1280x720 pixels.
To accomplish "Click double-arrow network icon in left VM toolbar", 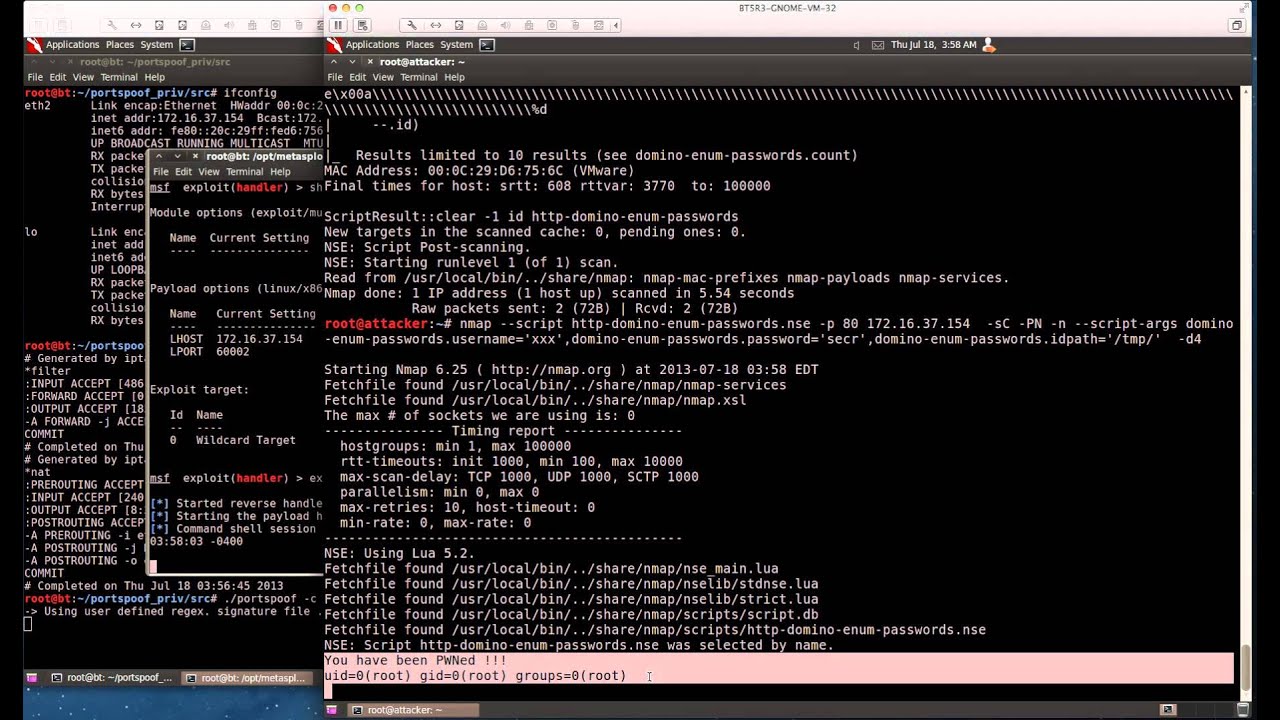I will [x=135, y=25].
